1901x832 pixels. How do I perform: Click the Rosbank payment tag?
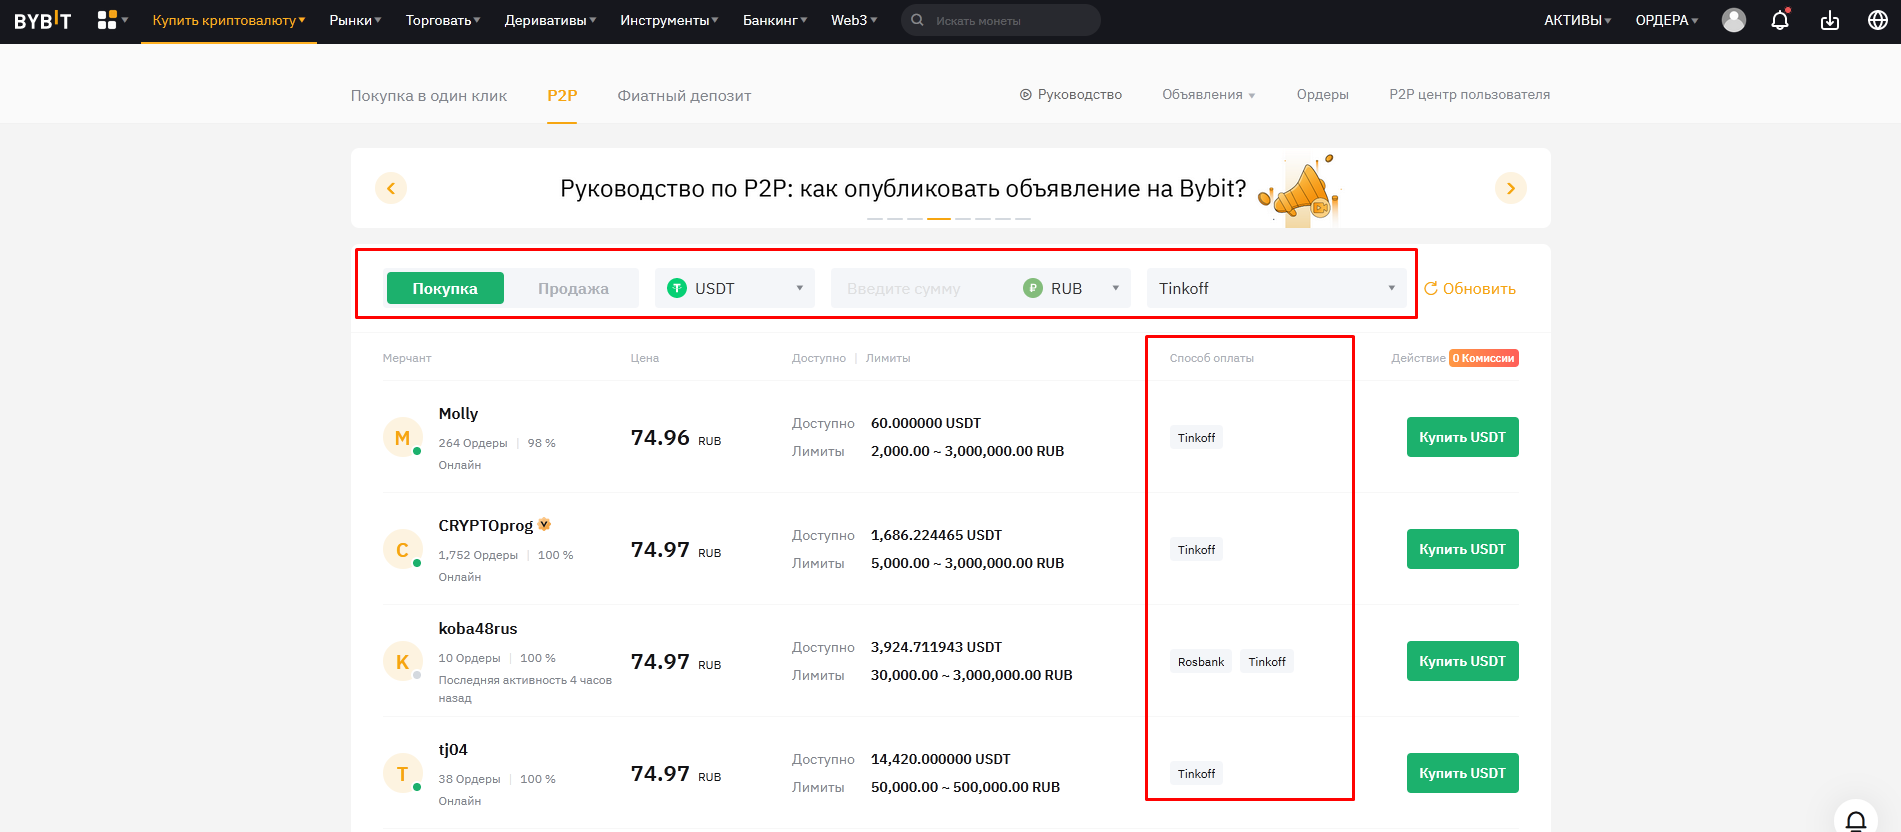click(x=1201, y=662)
